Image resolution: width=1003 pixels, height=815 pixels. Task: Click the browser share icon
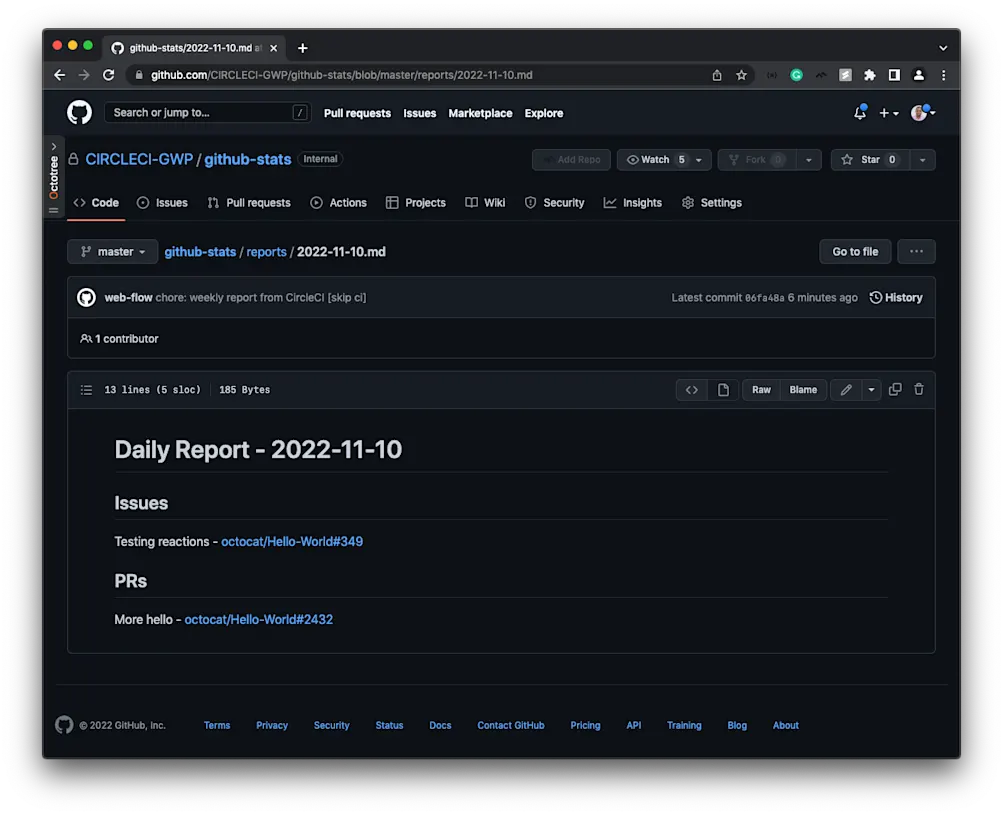(716, 75)
